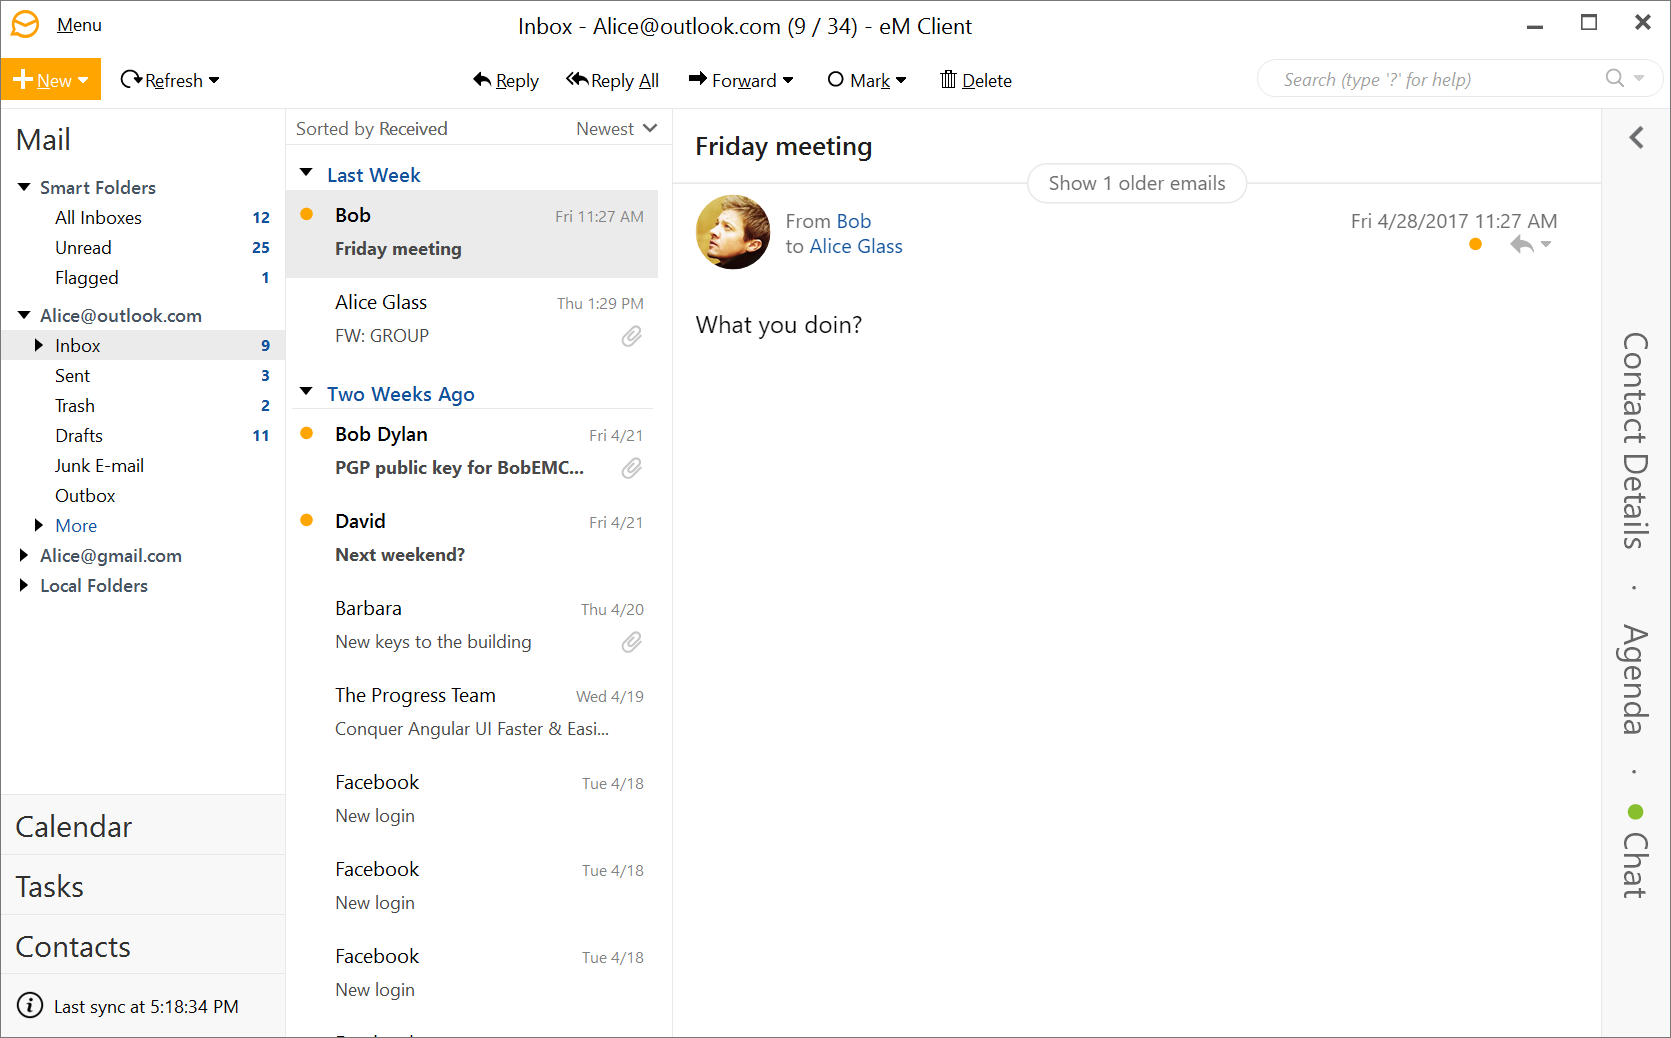Click Bob's avatar photo

point(733,232)
